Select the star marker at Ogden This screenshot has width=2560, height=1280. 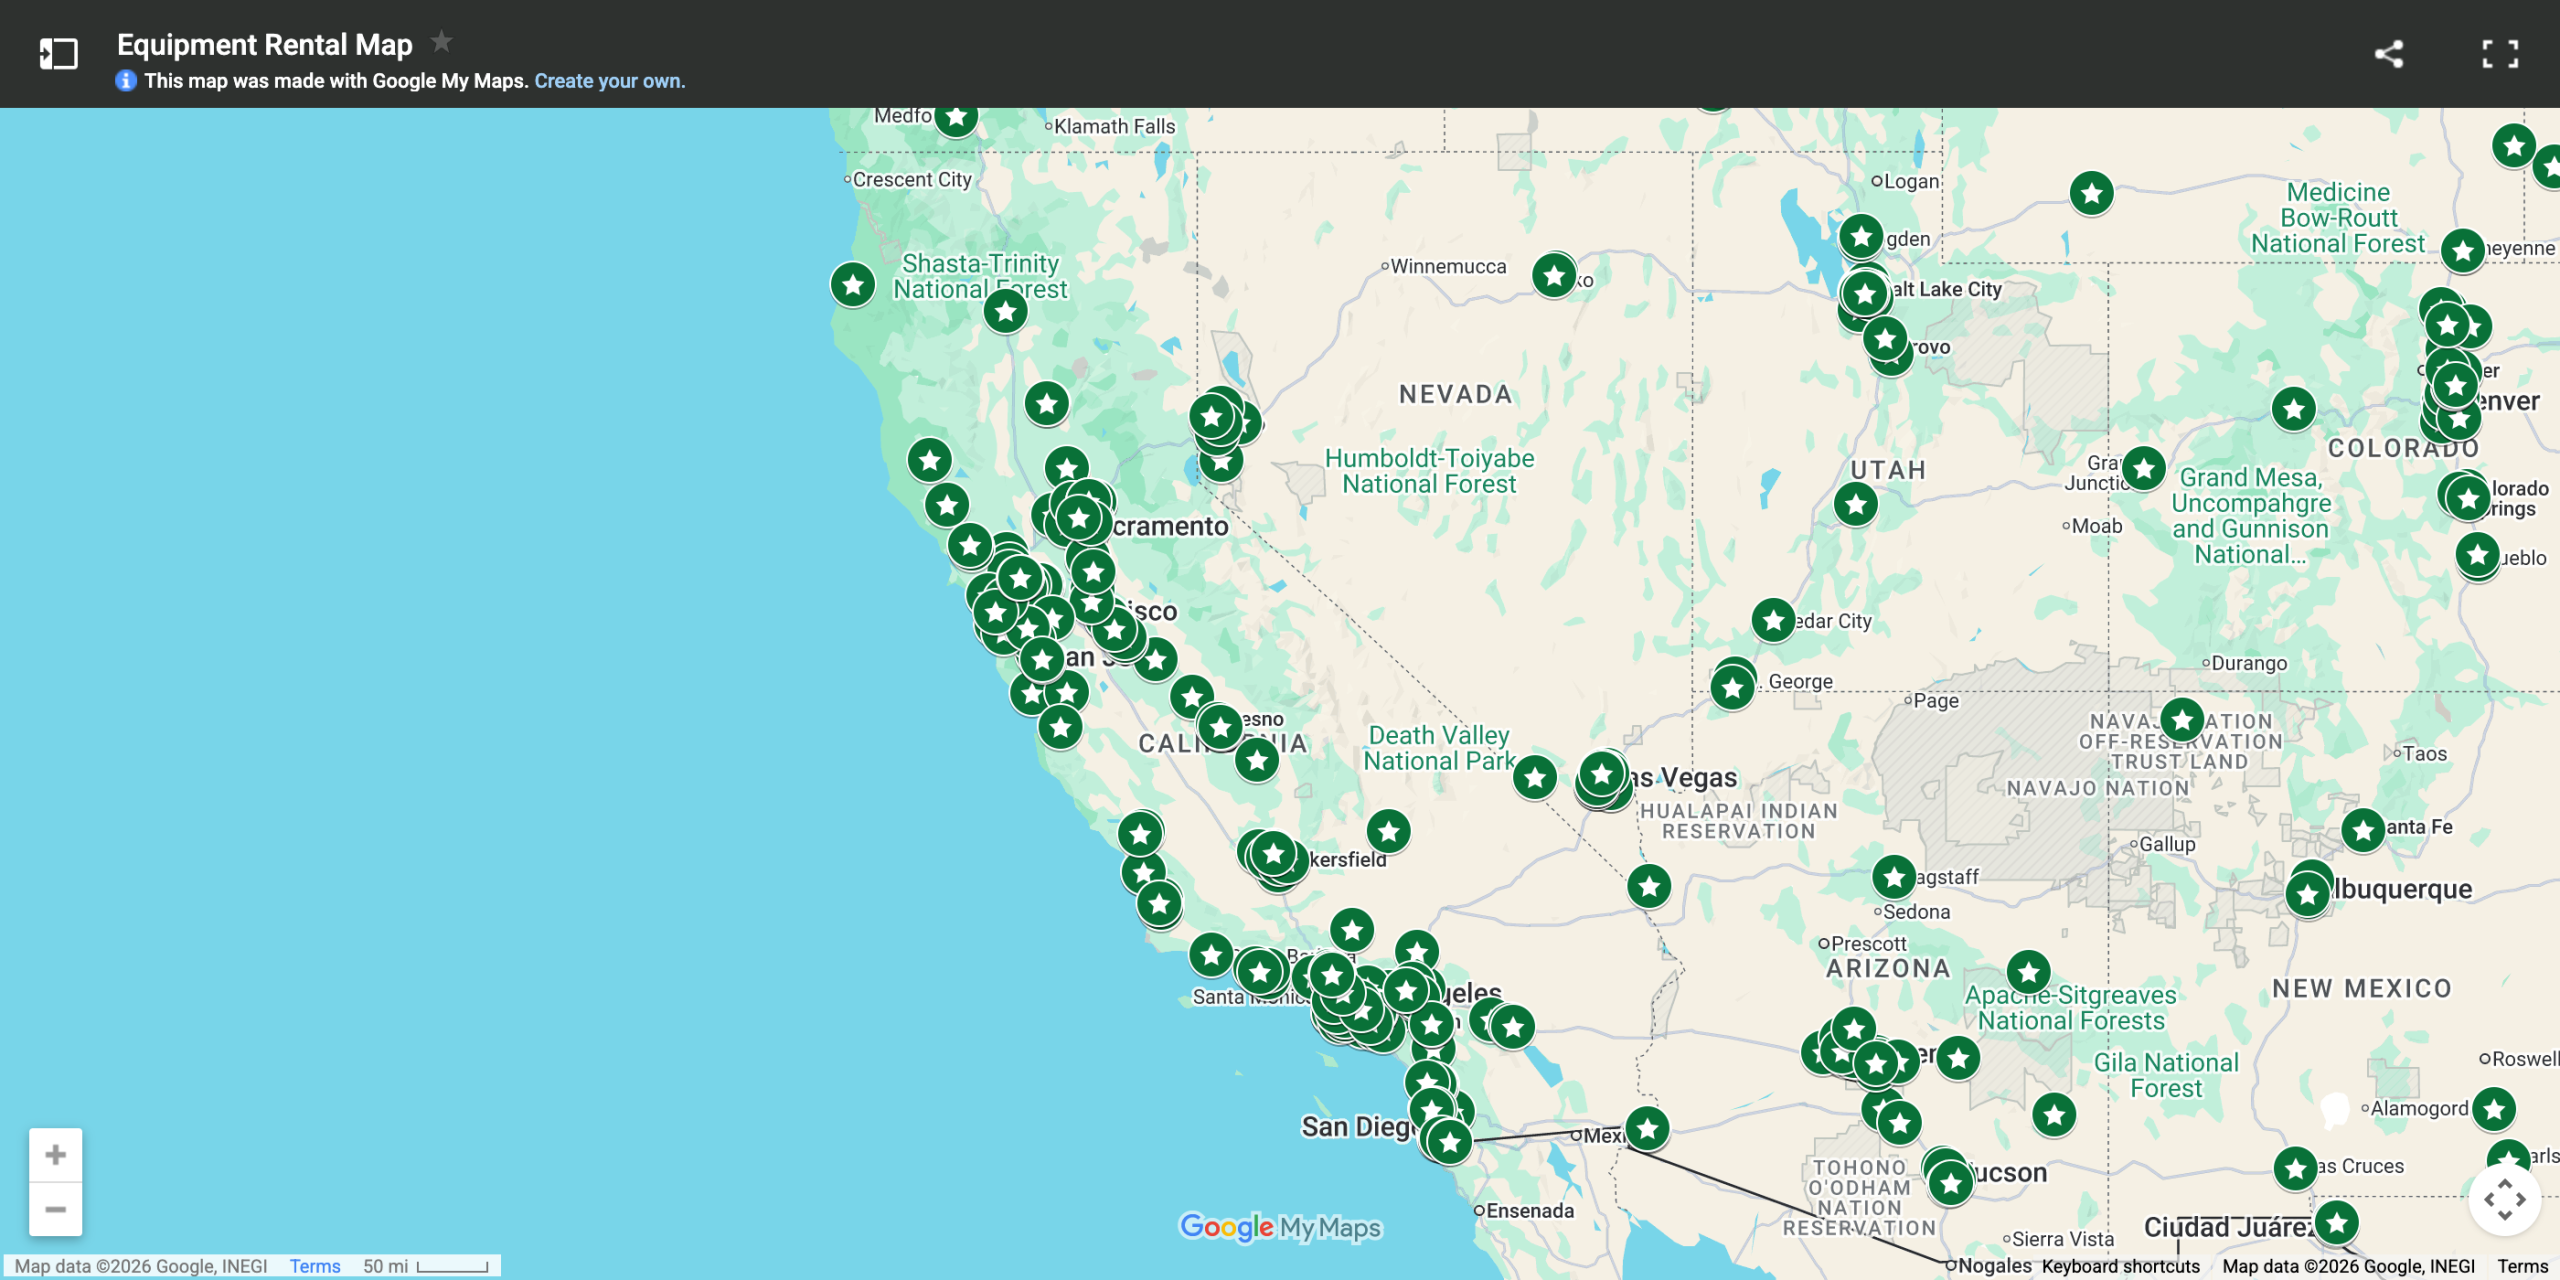pos(1861,237)
